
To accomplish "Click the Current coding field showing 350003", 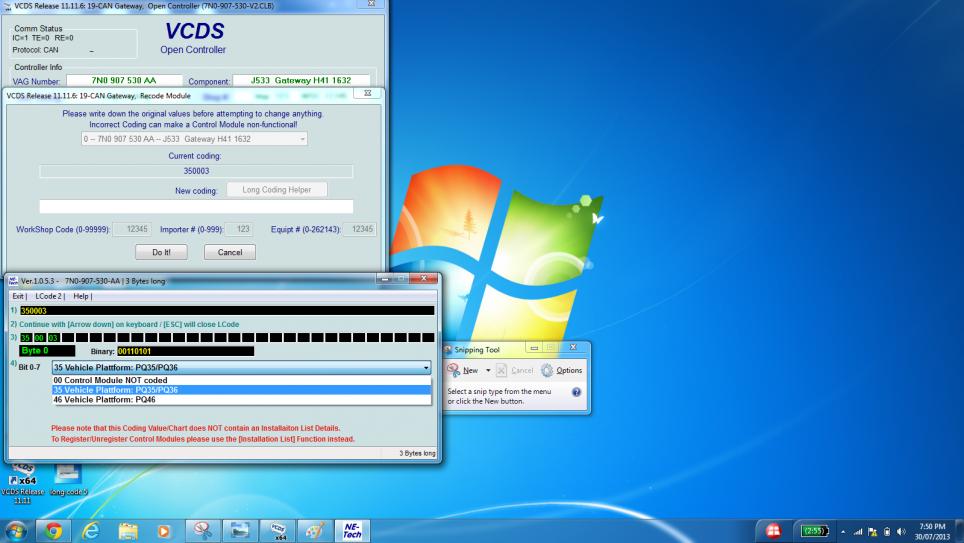I will tap(196, 171).
